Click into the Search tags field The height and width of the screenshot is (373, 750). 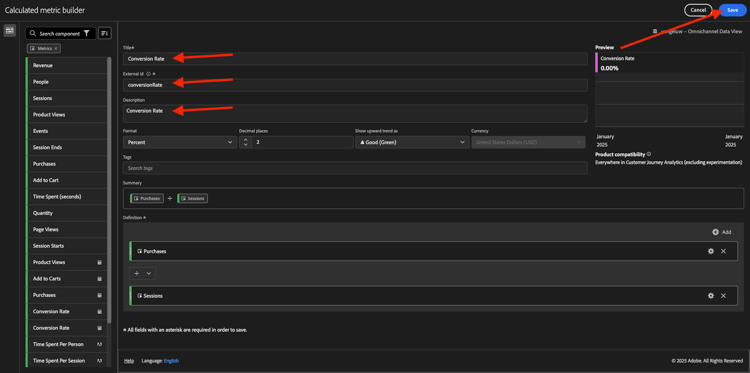coord(355,168)
